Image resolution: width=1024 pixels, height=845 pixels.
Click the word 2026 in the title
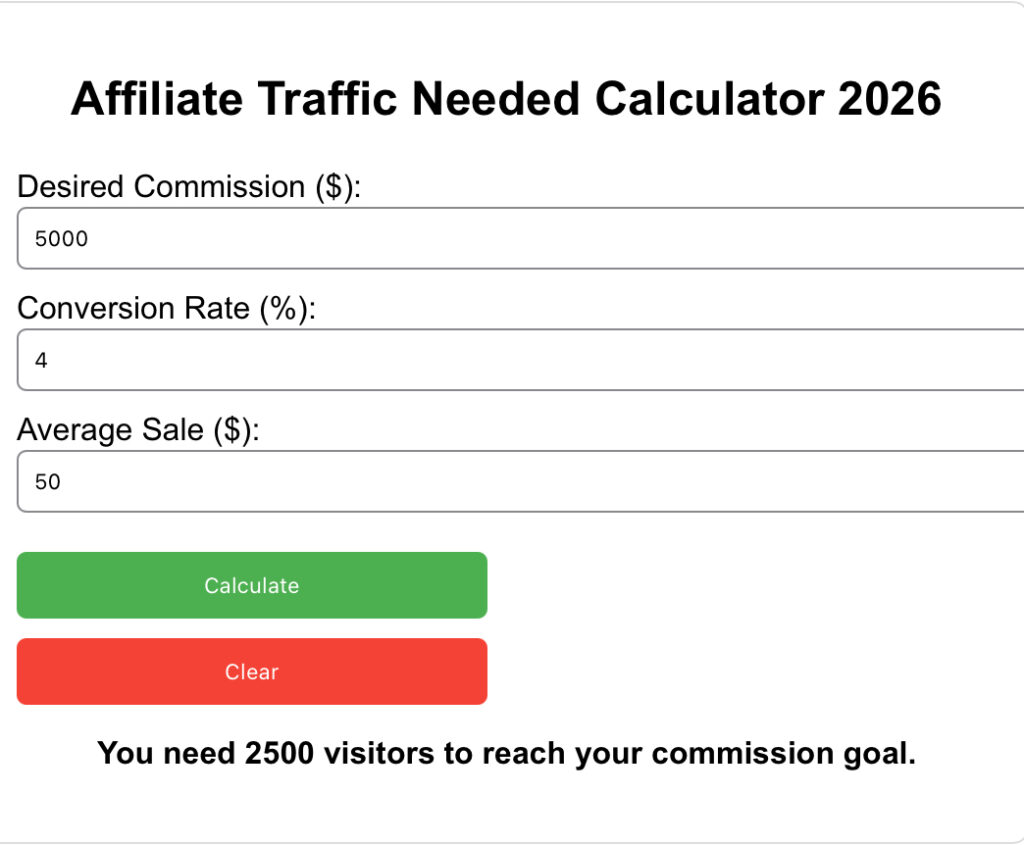click(889, 98)
